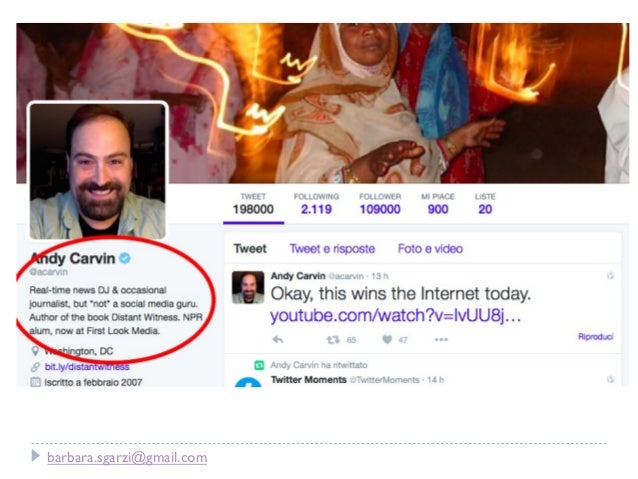The image size is (638, 479).
Task: Click the Riproduci link on the tweet
Action: (x=595, y=337)
